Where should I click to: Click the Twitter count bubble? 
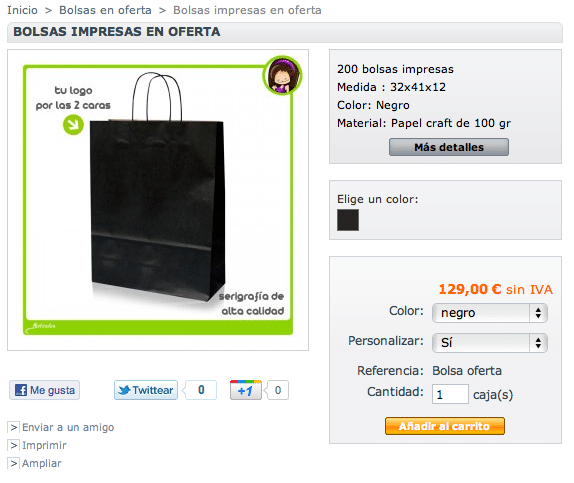pos(201,390)
